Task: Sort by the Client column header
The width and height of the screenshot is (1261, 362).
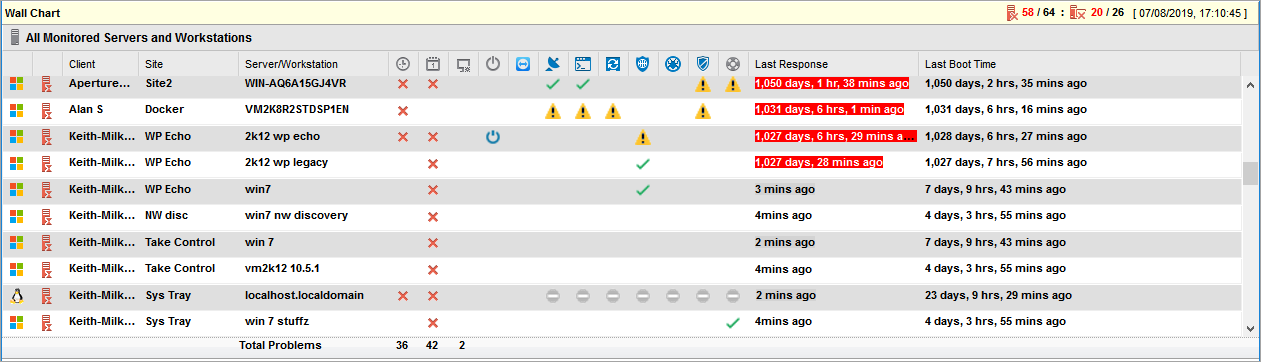Action: tap(82, 64)
